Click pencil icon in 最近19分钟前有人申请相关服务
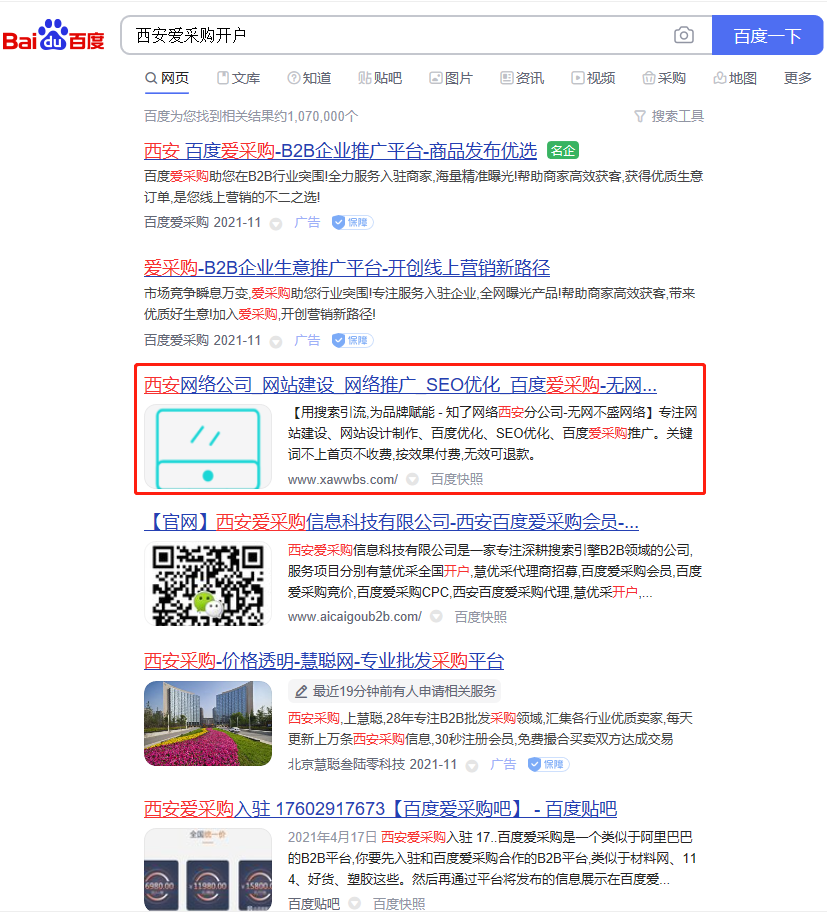 tap(301, 692)
